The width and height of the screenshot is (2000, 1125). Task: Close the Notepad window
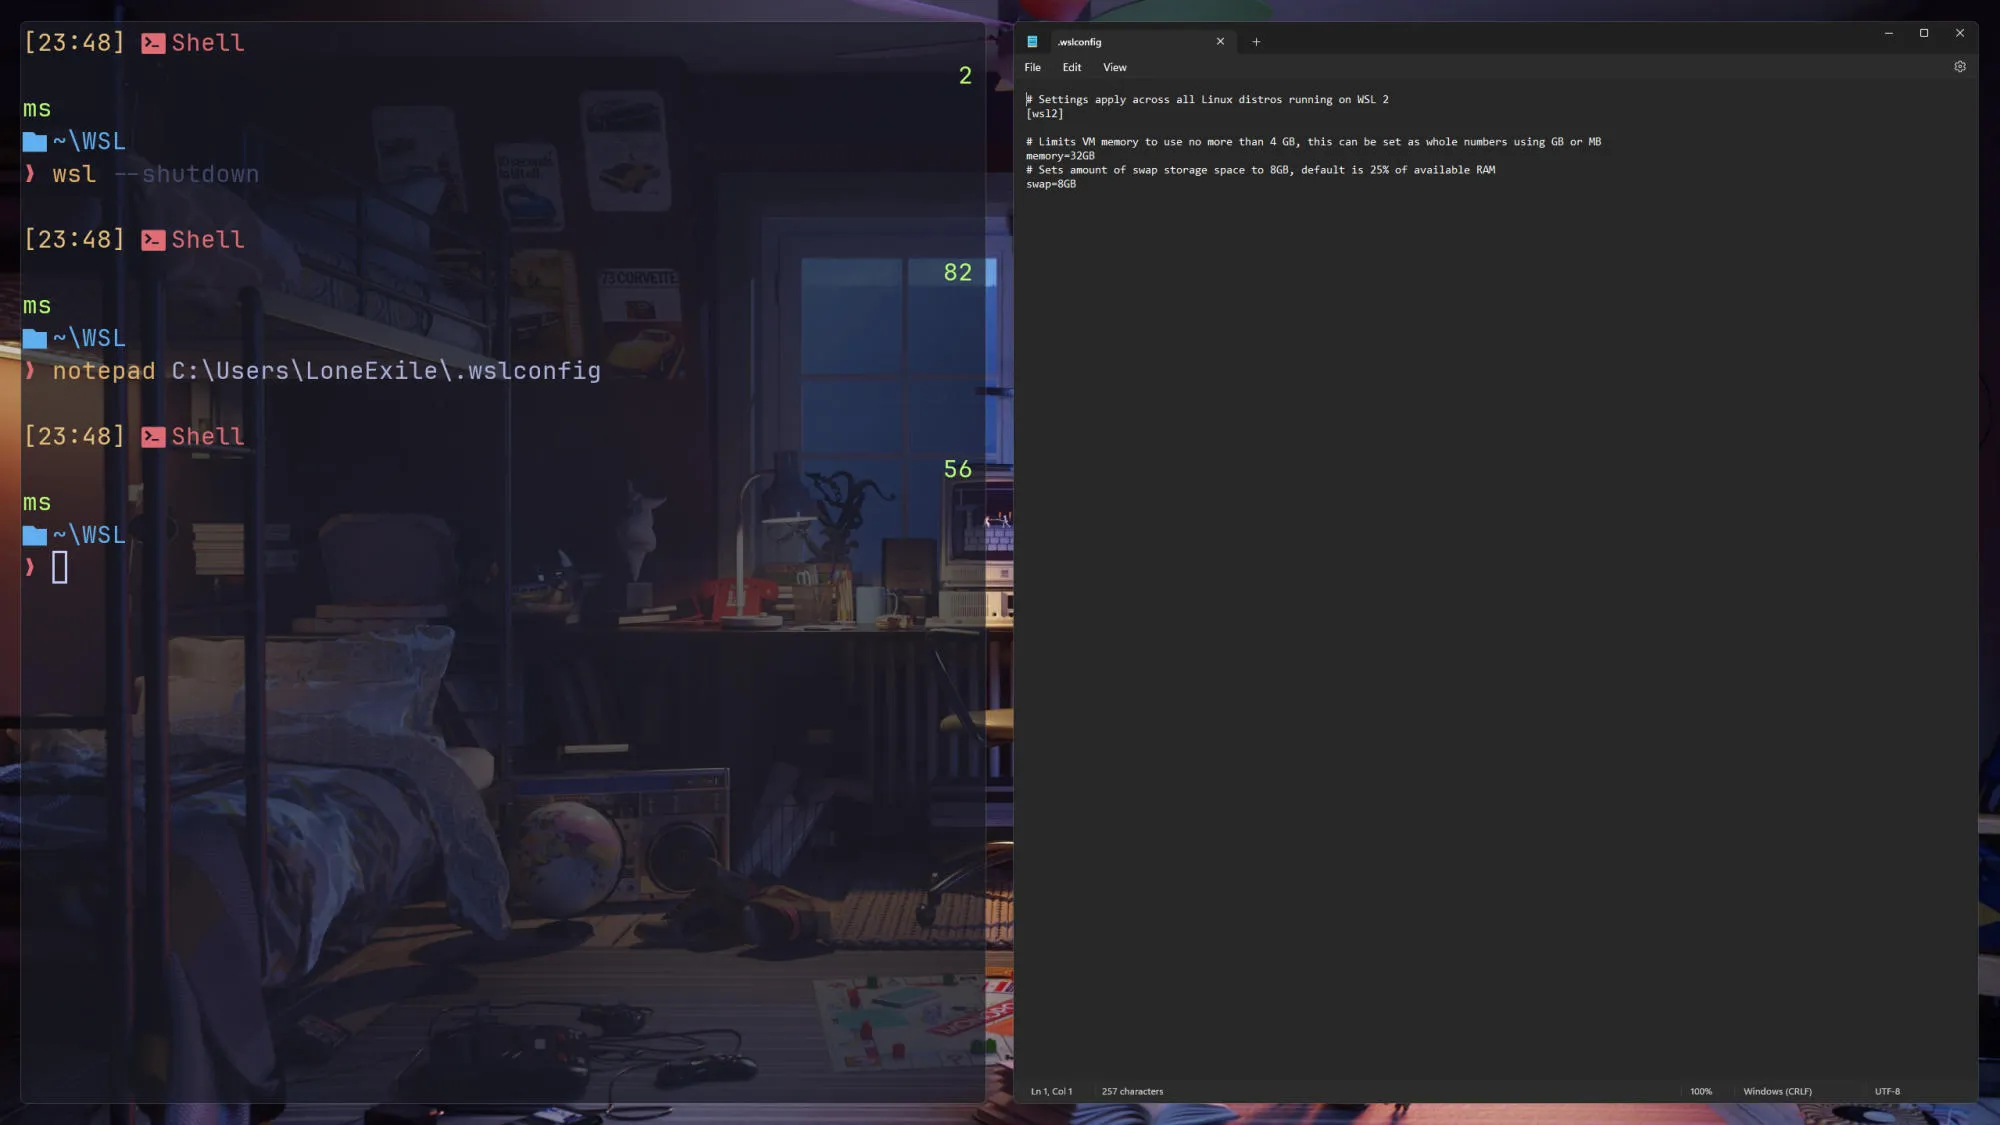tap(1960, 33)
